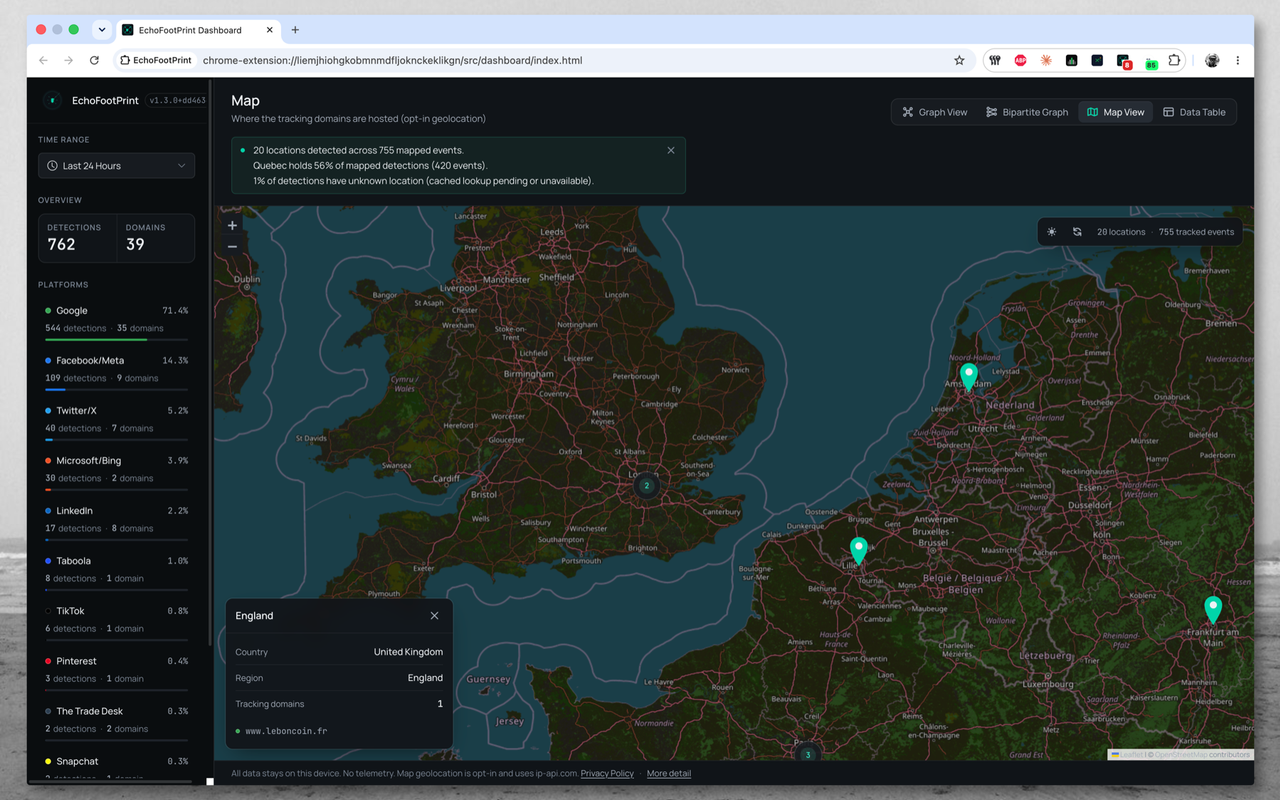Zoom in the map with plus button

click(232, 226)
